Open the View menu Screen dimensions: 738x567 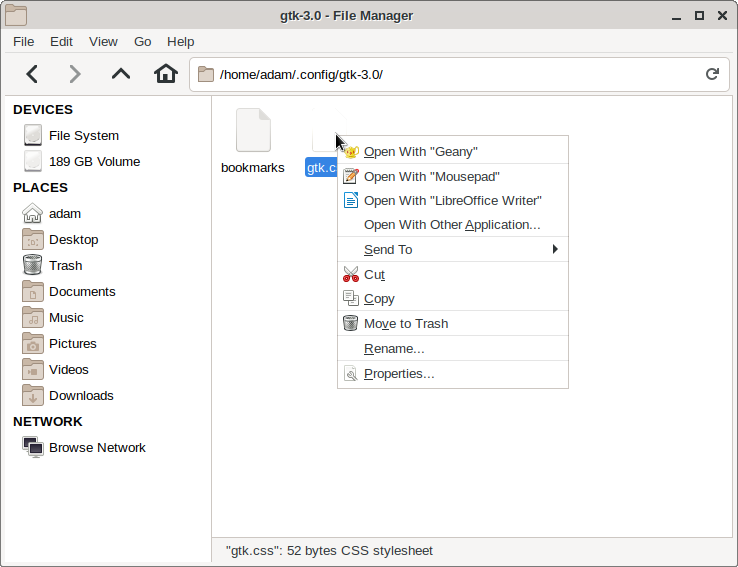click(103, 41)
